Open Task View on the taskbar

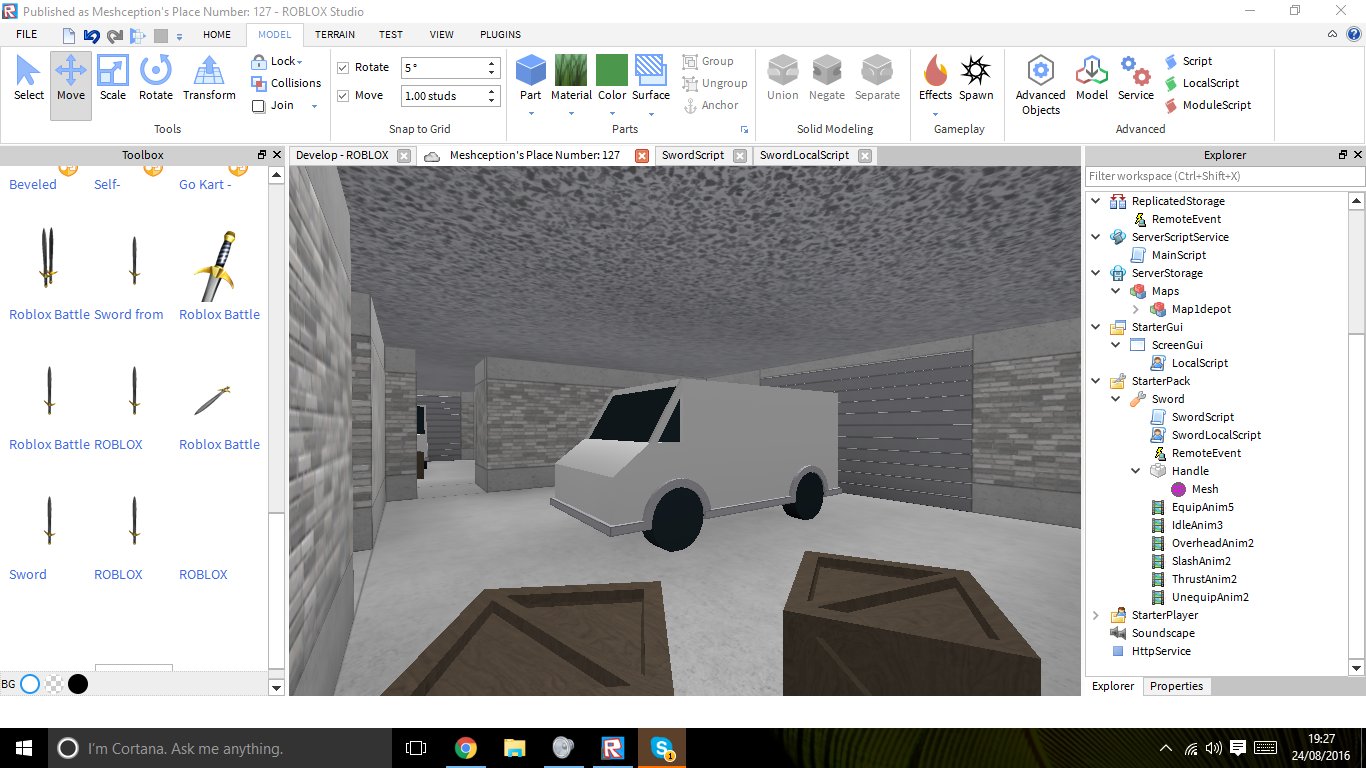[416, 748]
